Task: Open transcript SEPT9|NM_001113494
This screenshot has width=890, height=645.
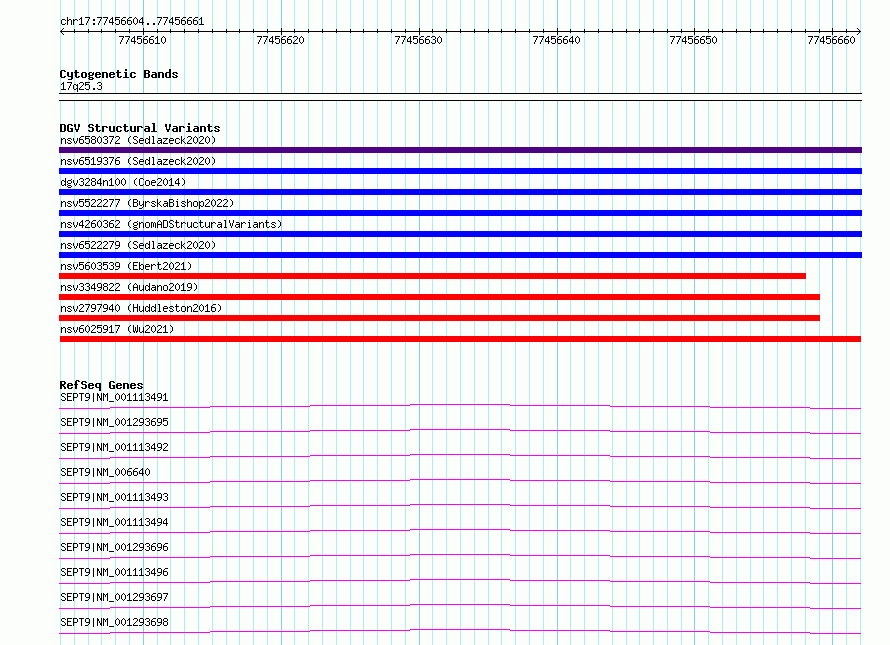Action: [114, 522]
